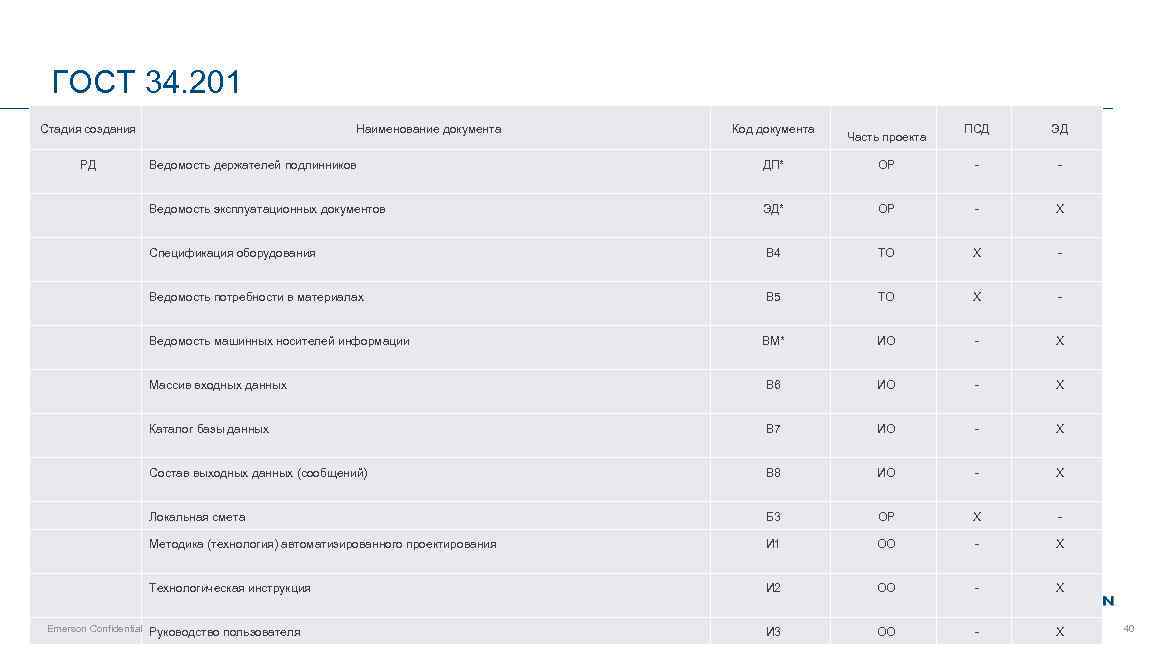This screenshot has height=648, width=1152.
Task: Click the Ведомость эксплуатационных документов cell
Action: point(267,209)
